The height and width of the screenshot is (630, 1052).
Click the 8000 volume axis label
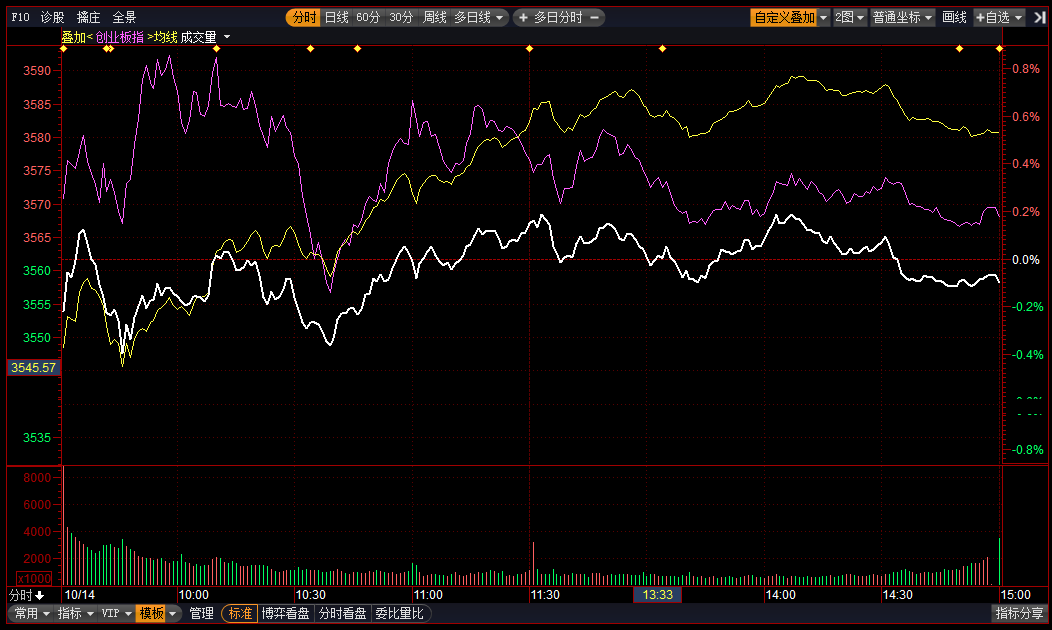37,478
